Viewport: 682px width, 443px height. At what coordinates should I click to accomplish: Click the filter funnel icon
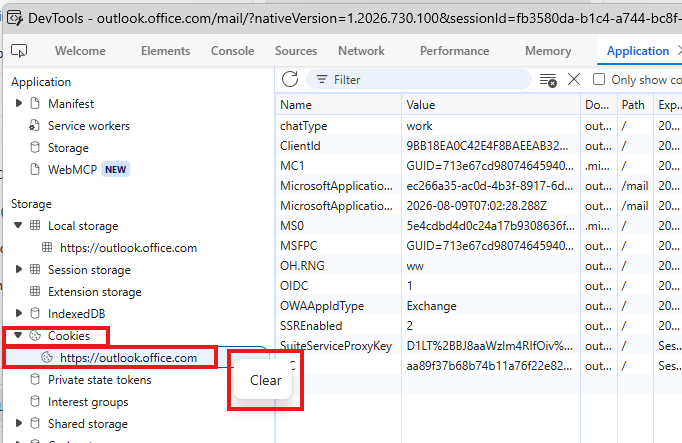322,80
